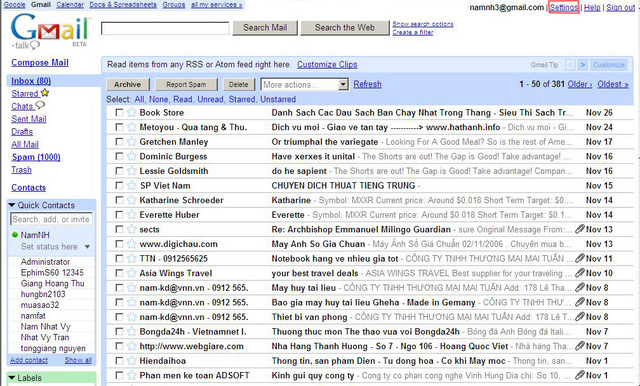The height and width of the screenshot is (386, 640).
Task: Open the Set status here dropdown arrow
Action: [87, 247]
